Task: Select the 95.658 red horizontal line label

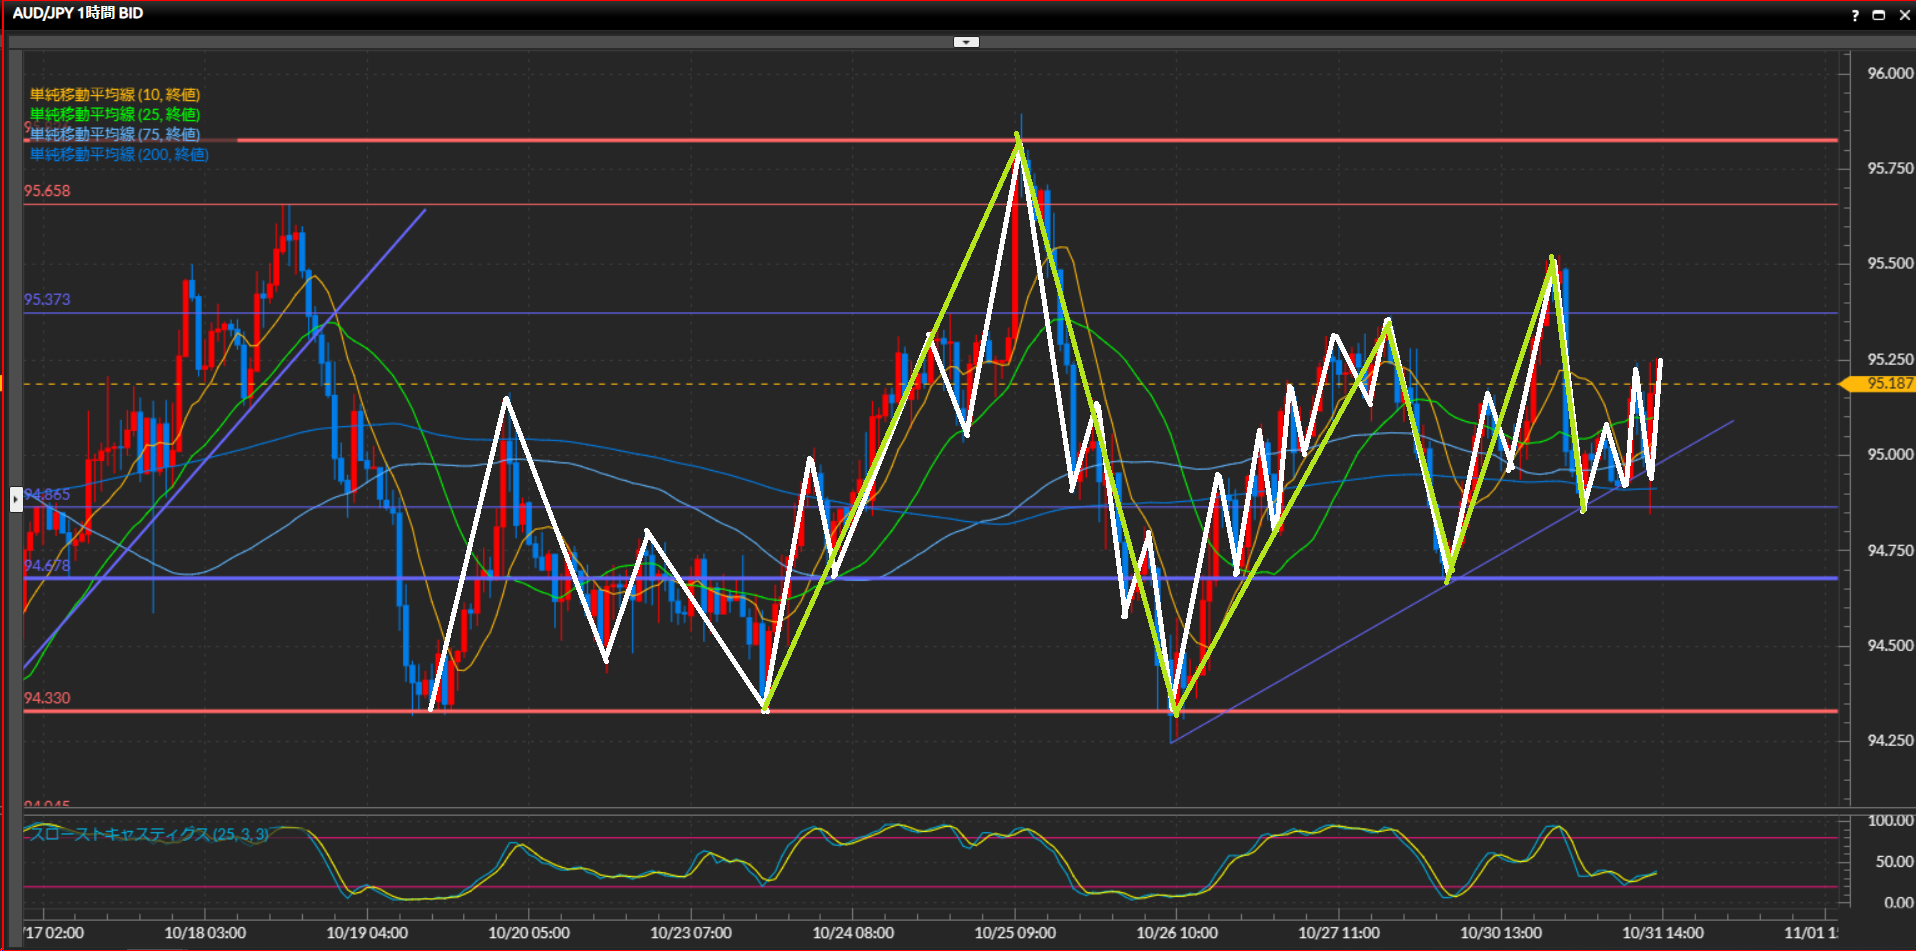Action: (47, 191)
